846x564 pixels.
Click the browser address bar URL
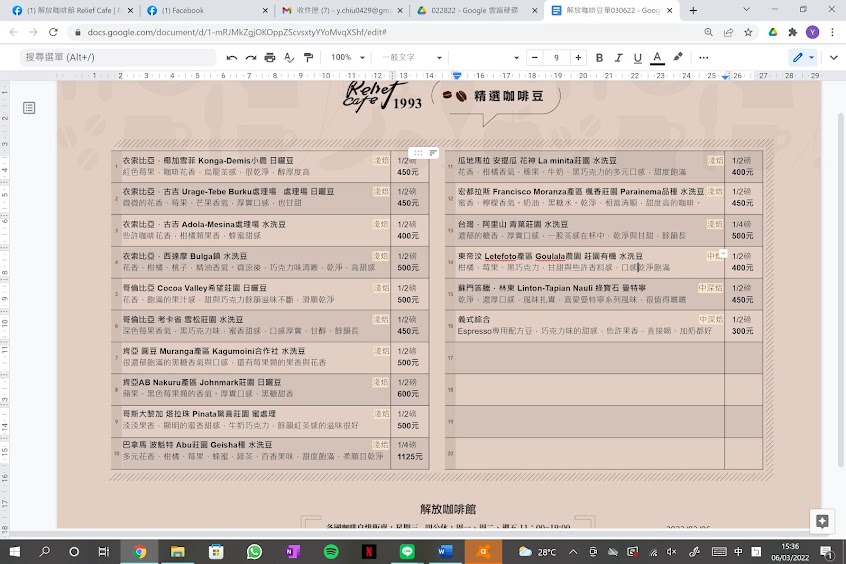tap(237, 32)
